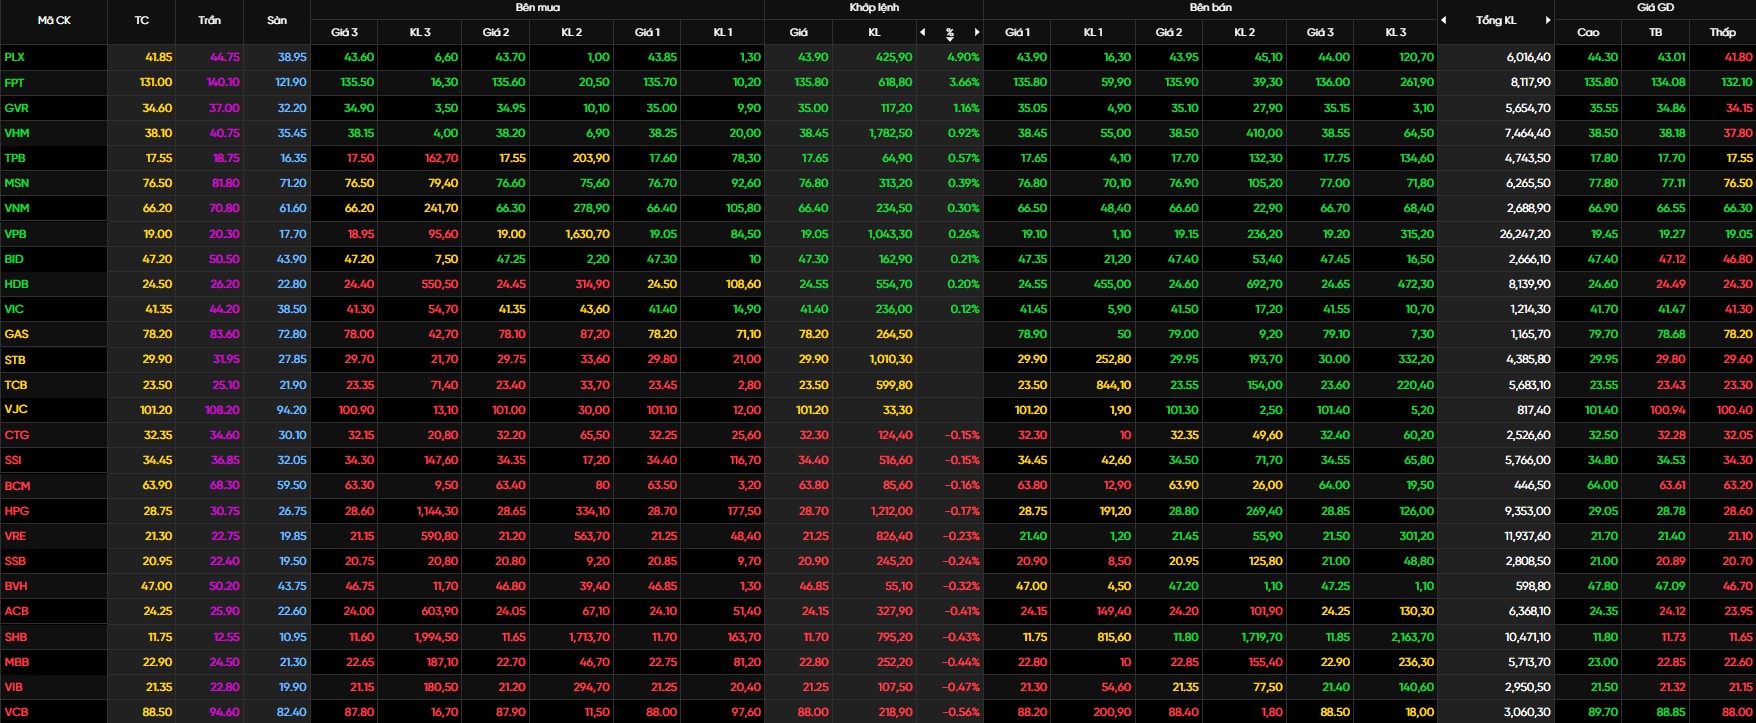Click FPT reference price 131.00
Screen dimensions: 1756x723
156,82
